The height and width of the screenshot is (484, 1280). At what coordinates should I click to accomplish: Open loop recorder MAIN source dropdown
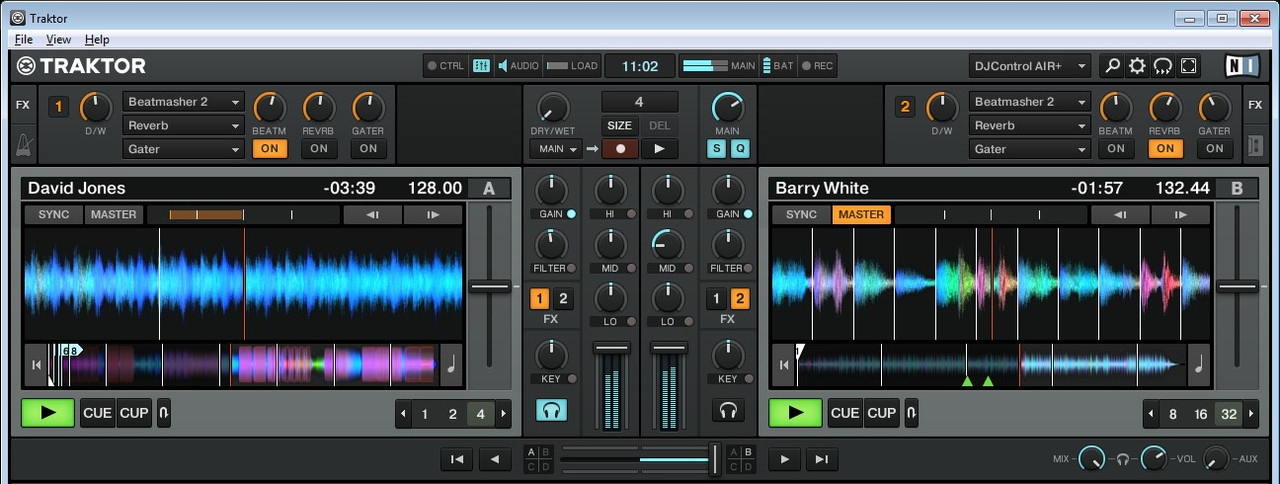point(556,149)
